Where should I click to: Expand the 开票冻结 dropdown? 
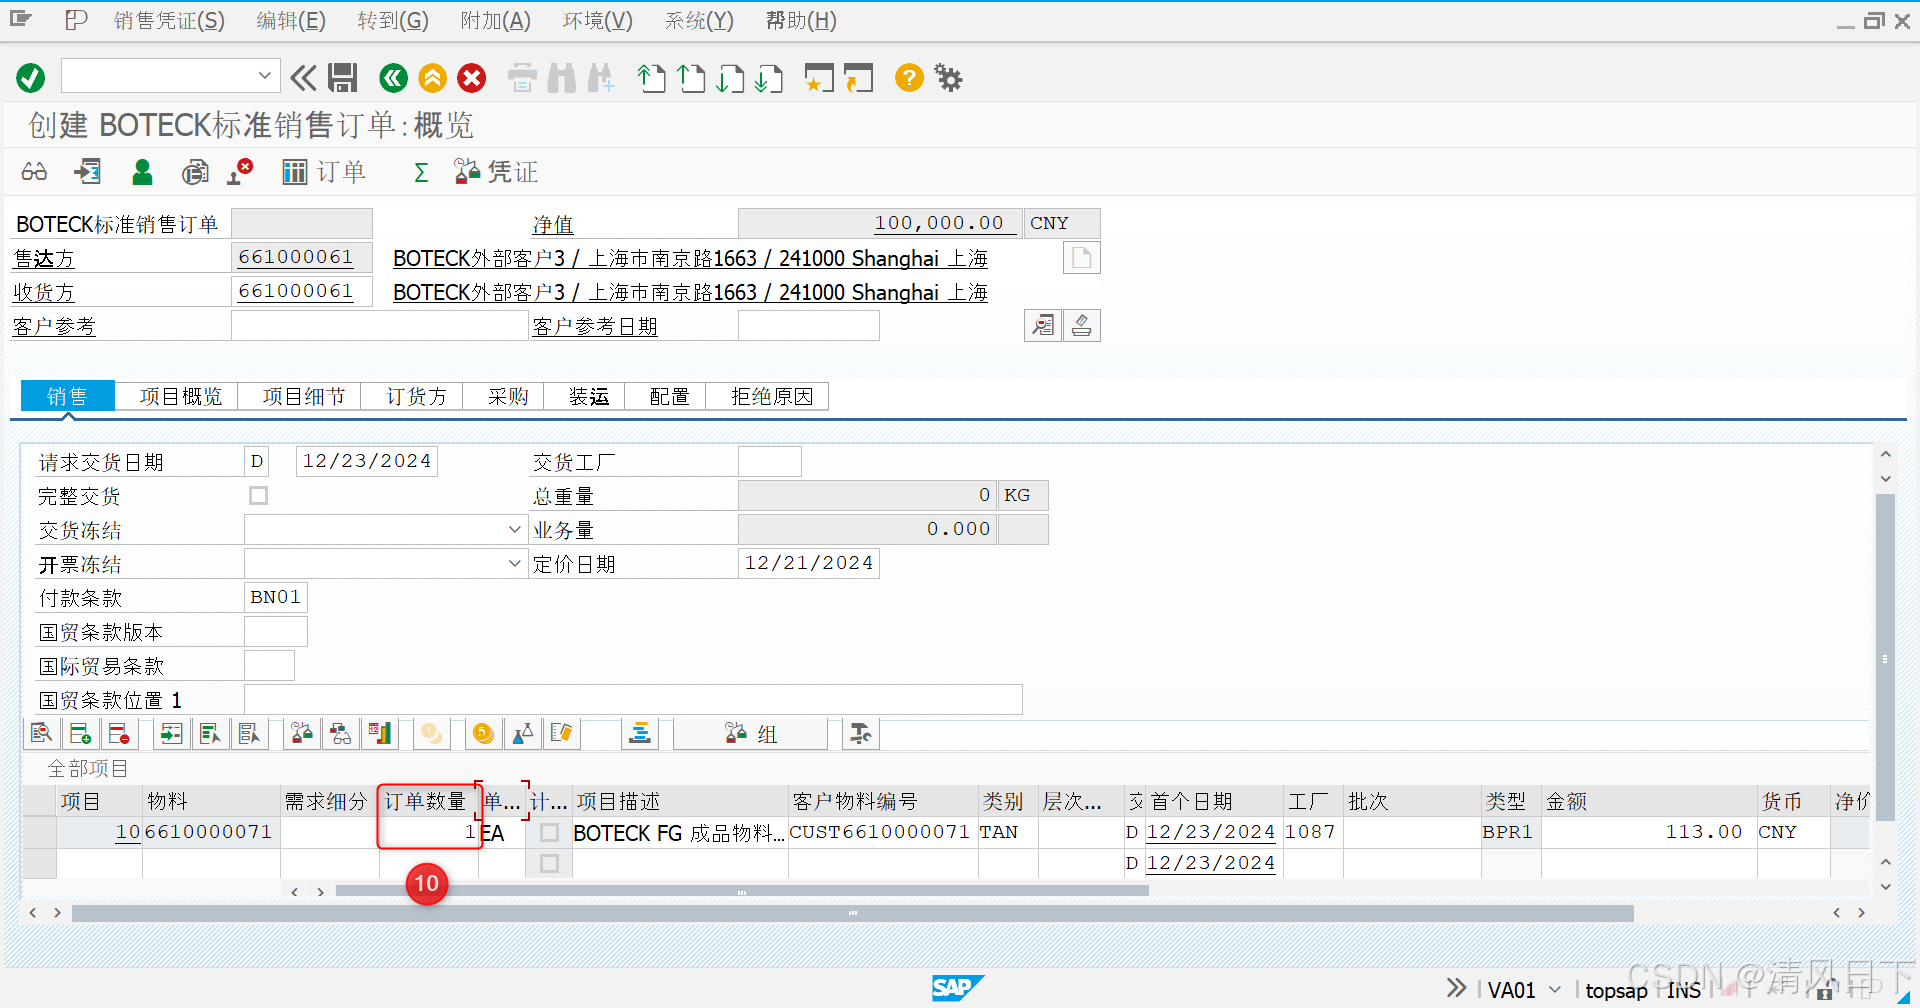tap(514, 563)
